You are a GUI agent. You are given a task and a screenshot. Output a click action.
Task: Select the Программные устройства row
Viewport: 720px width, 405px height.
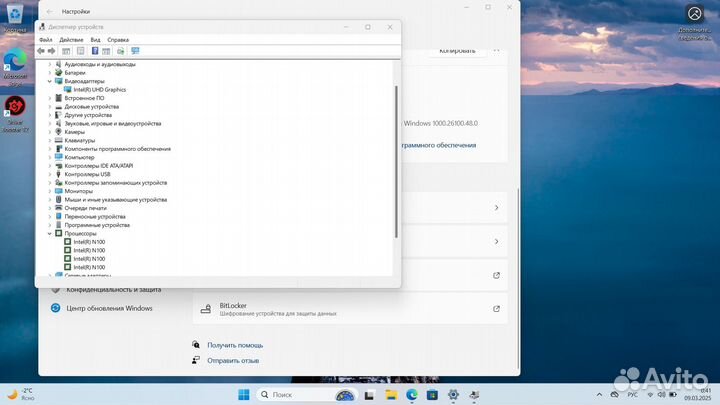pos(97,225)
